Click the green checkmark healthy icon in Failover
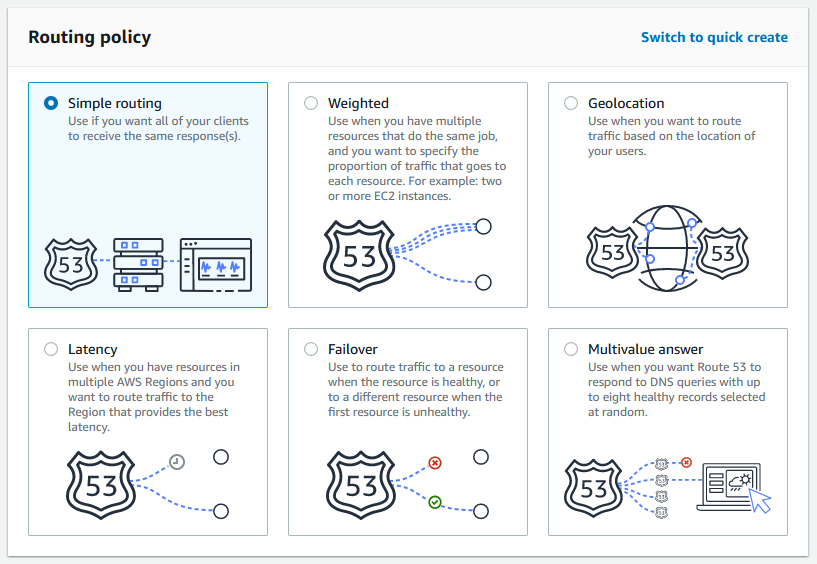Viewport: 817px width, 564px height. [435, 502]
